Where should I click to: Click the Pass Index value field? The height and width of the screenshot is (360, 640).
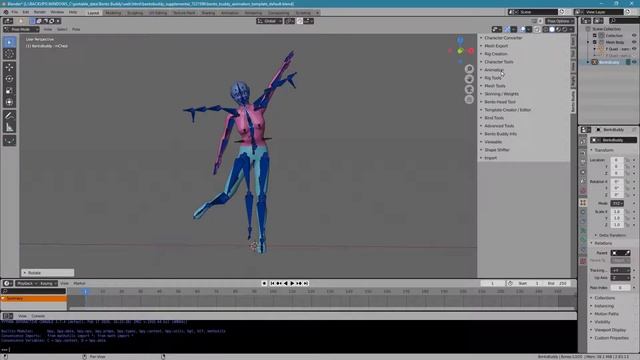click(620, 288)
